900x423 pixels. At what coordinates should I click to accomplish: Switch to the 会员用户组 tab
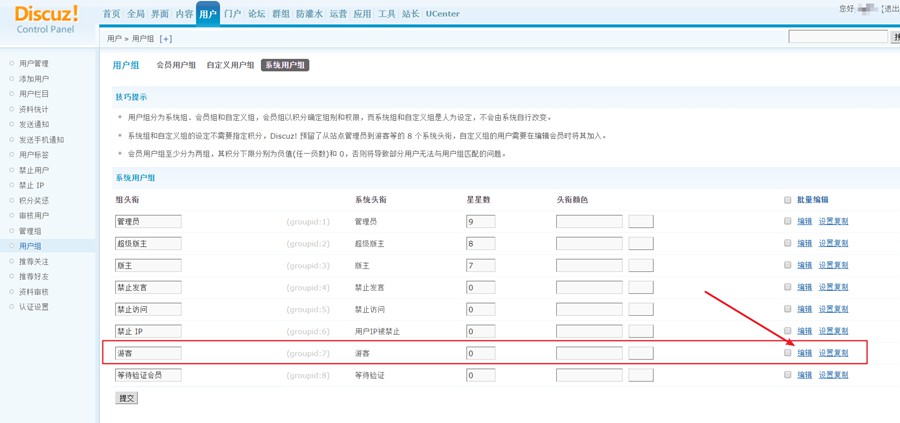click(x=176, y=65)
